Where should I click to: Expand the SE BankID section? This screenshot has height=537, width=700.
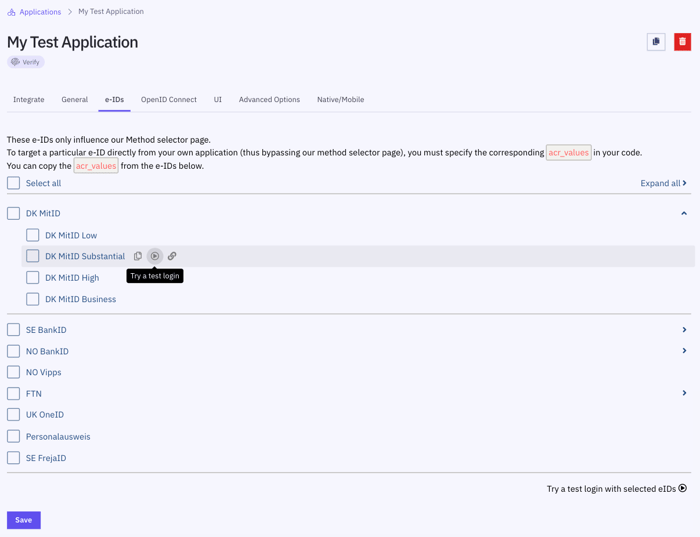pos(684,330)
